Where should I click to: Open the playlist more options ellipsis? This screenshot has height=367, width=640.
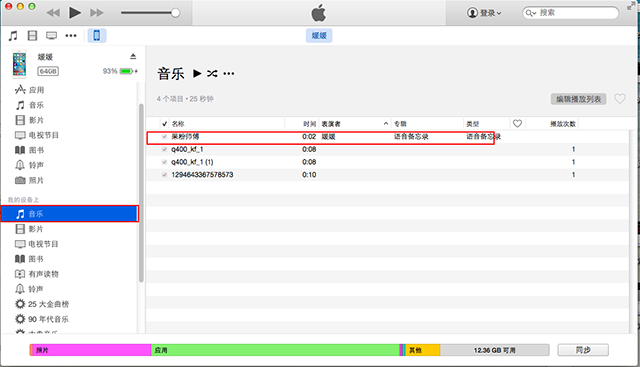(229, 74)
